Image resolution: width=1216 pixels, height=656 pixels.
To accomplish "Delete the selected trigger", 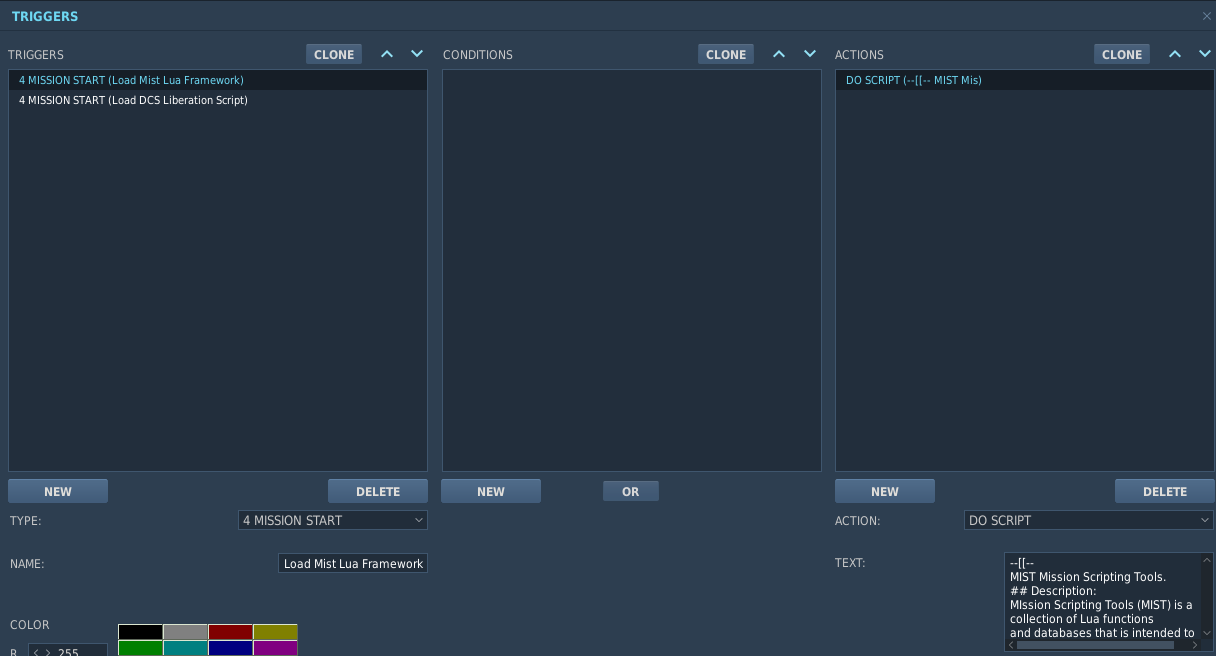I will (378, 491).
